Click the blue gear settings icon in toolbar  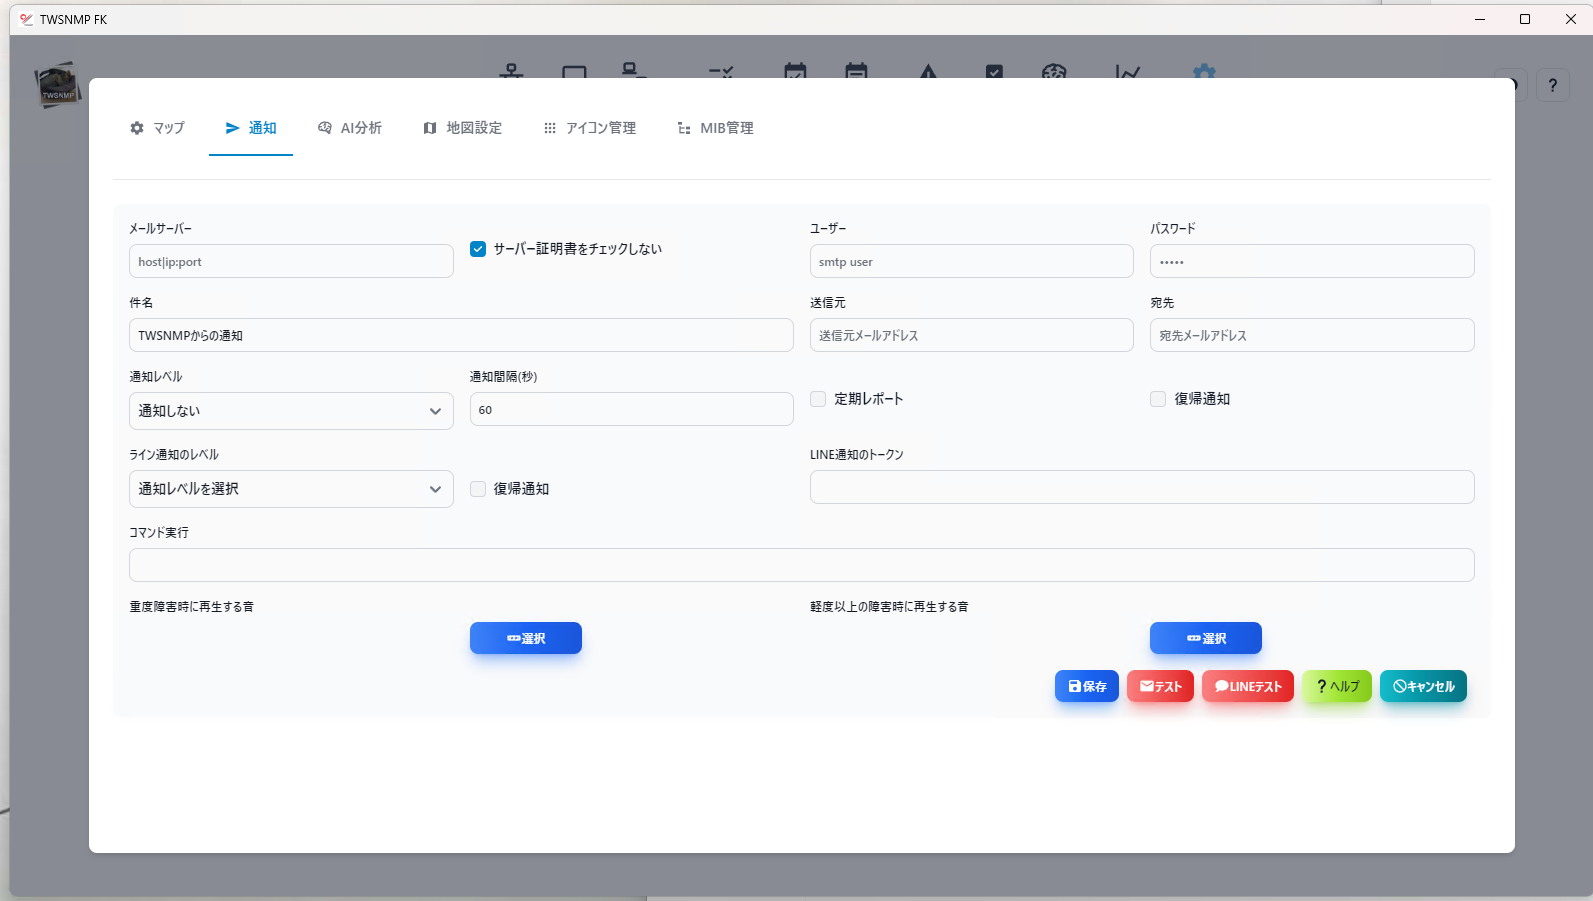point(1204,72)
